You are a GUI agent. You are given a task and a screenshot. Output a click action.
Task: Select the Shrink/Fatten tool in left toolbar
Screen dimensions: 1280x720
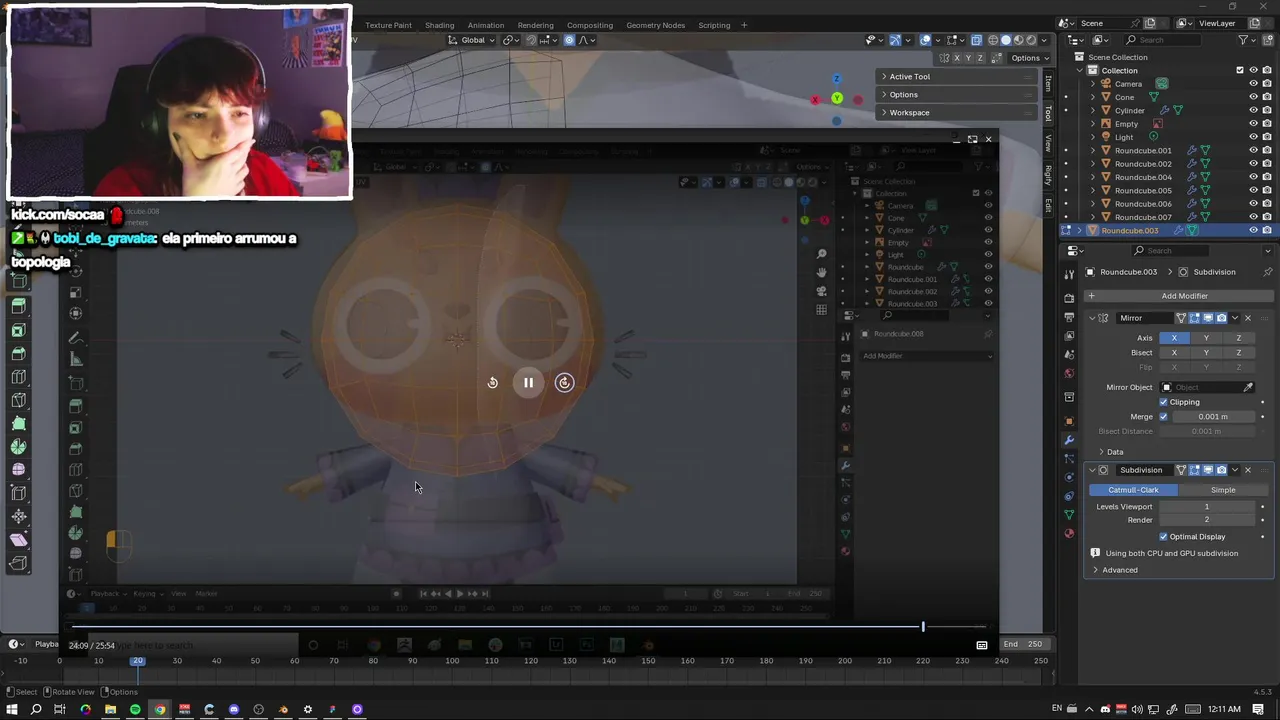pos(18,517)
